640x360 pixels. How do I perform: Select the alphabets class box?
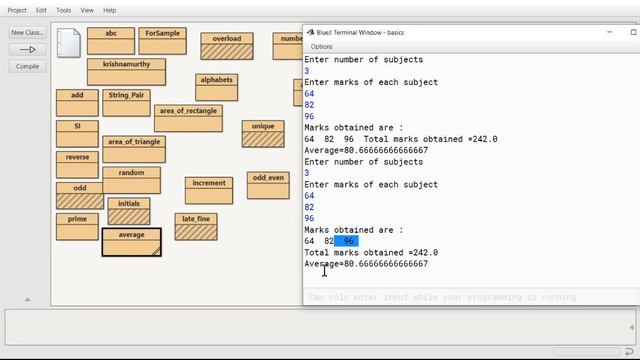(x=216, y=87)
